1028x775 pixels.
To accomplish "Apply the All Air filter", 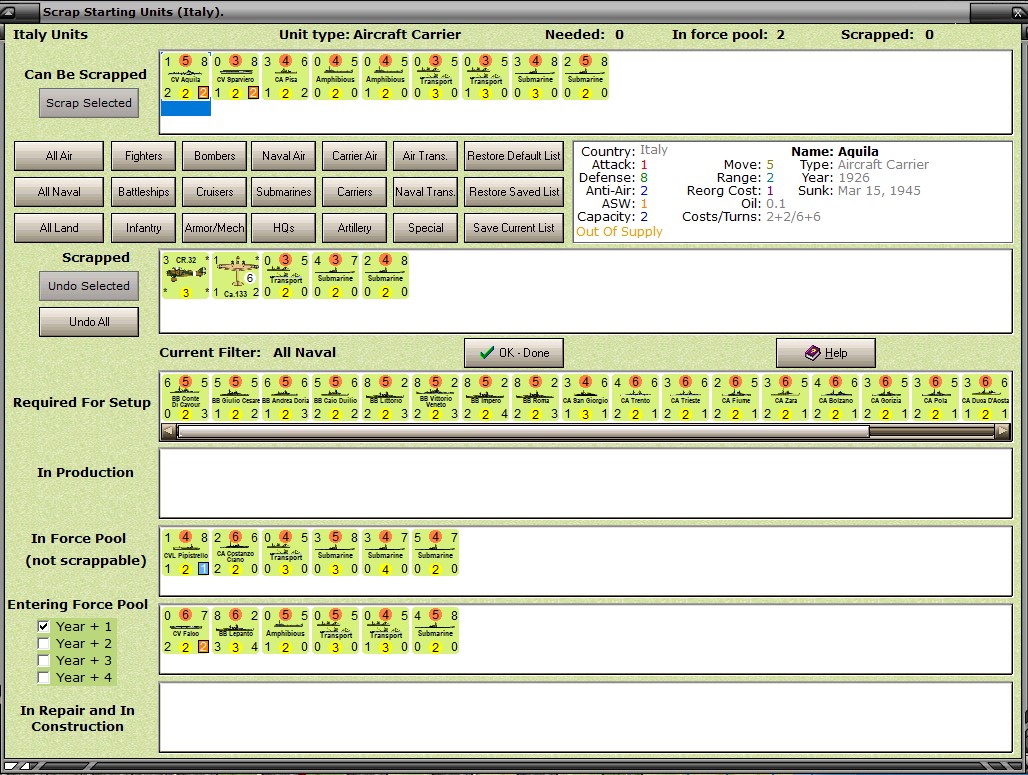I will tap(59, 156).
